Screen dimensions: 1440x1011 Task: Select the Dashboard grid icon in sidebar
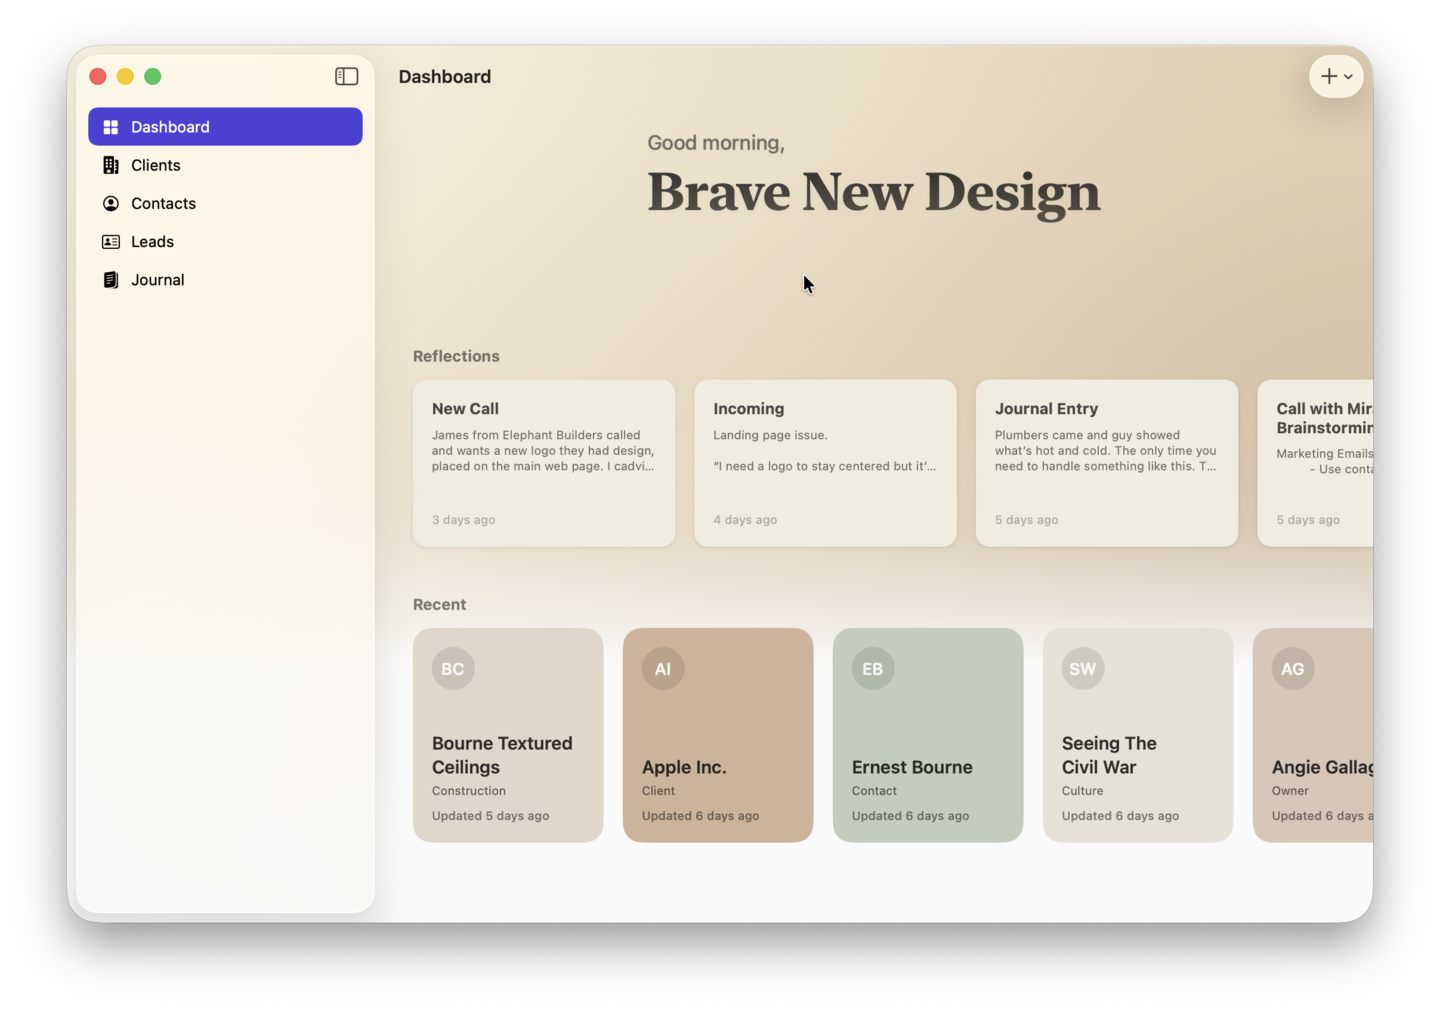pyautogui.click(x=111, y=127)
